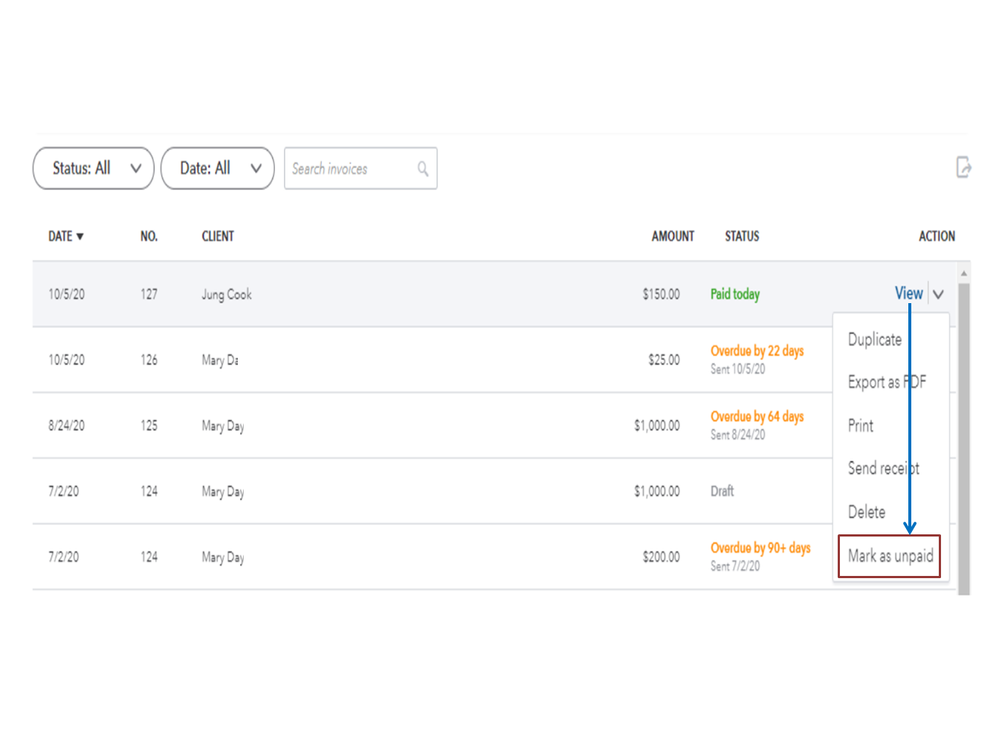Choose Duplicate from the action menu
Screen dimensions: 999x749
(875, 340)
